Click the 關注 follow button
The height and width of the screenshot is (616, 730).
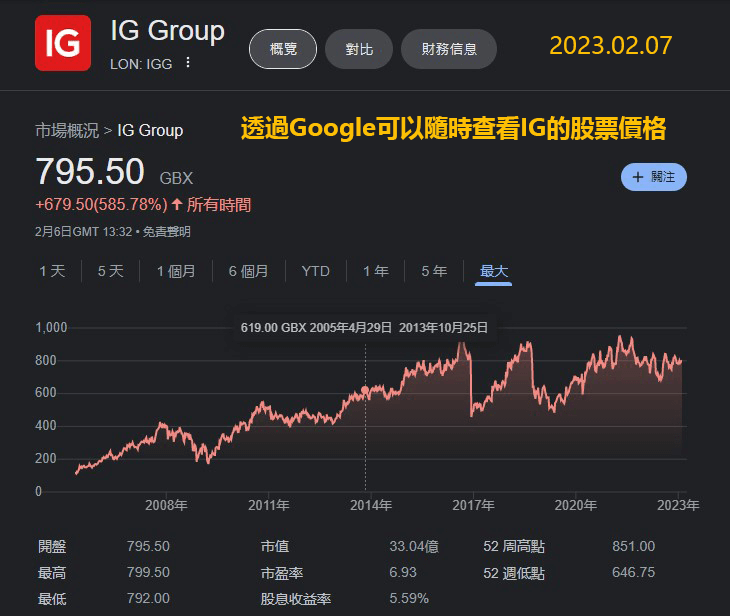[653, 177]
